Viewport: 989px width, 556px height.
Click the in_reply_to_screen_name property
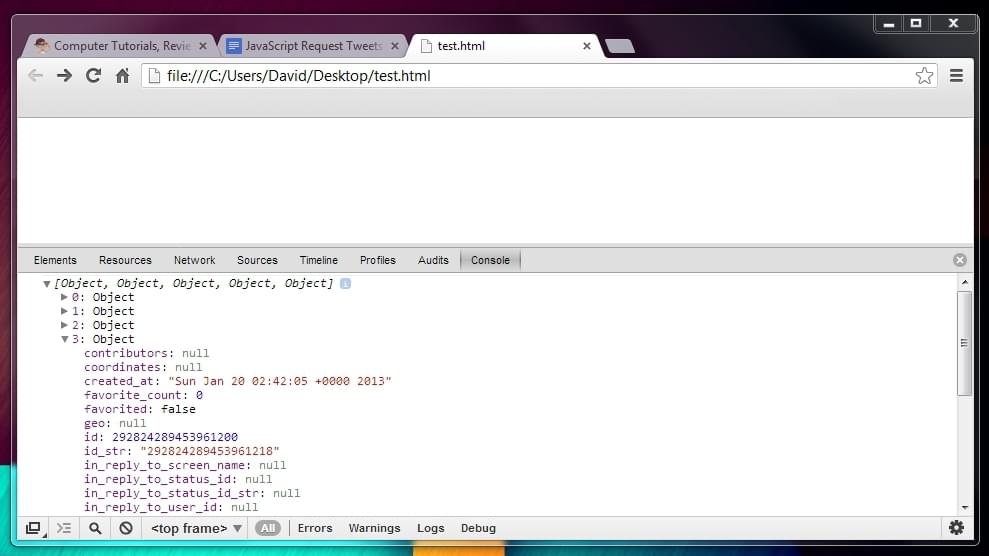(x=185, y=465)
